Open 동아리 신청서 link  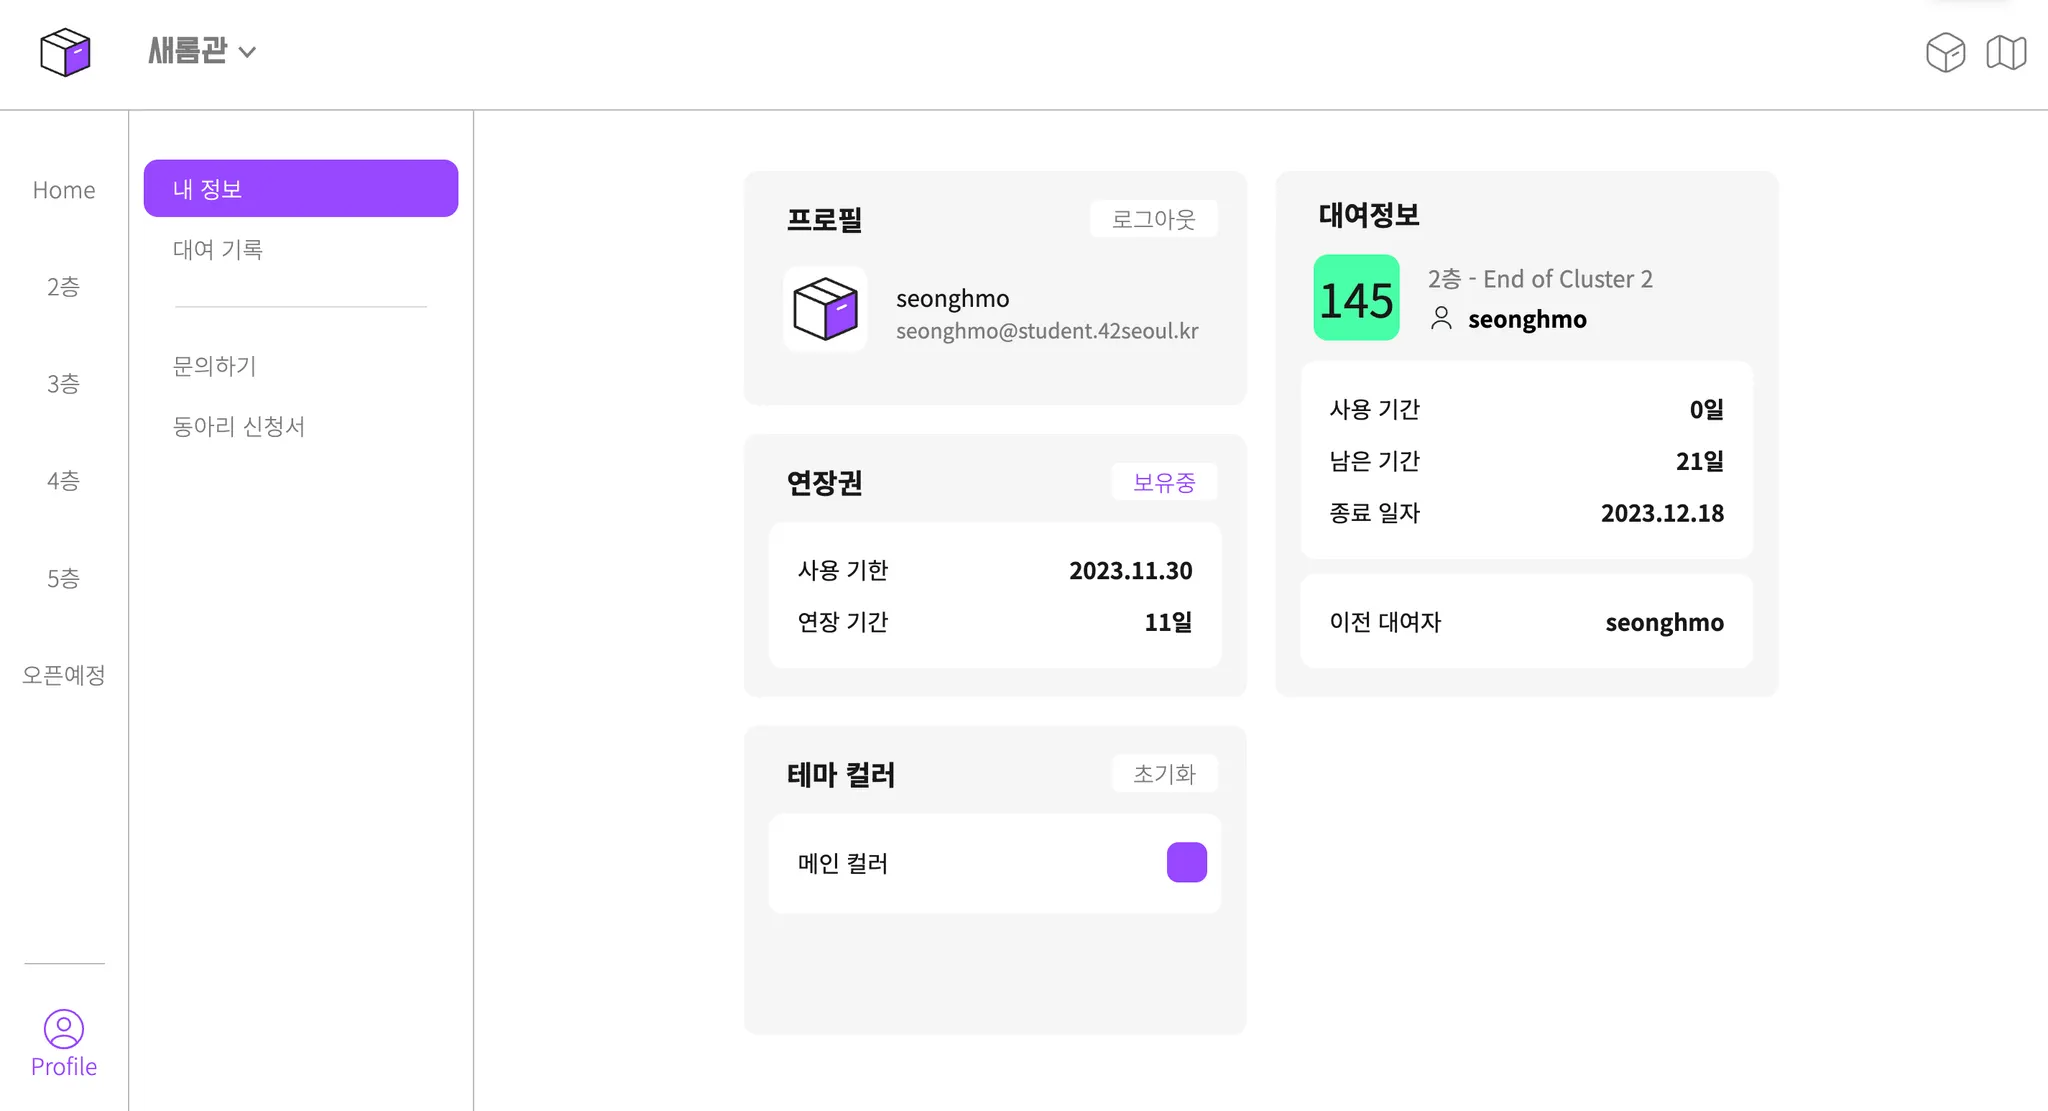[x=239, y=427]
